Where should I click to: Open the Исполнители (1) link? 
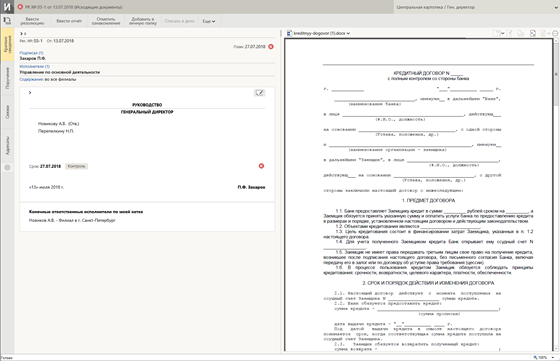click(35, 66)
